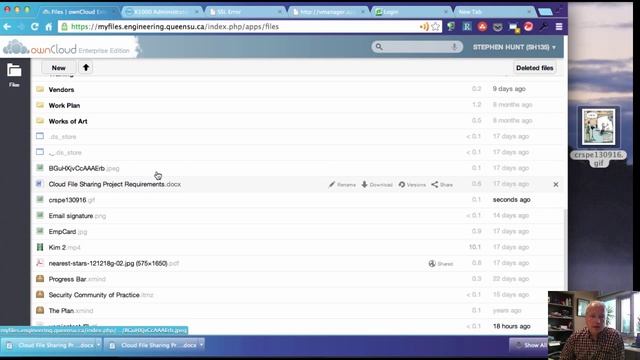Click the ownCloud logo
Viewport: 640px width, 360px height.
(67, 48)
